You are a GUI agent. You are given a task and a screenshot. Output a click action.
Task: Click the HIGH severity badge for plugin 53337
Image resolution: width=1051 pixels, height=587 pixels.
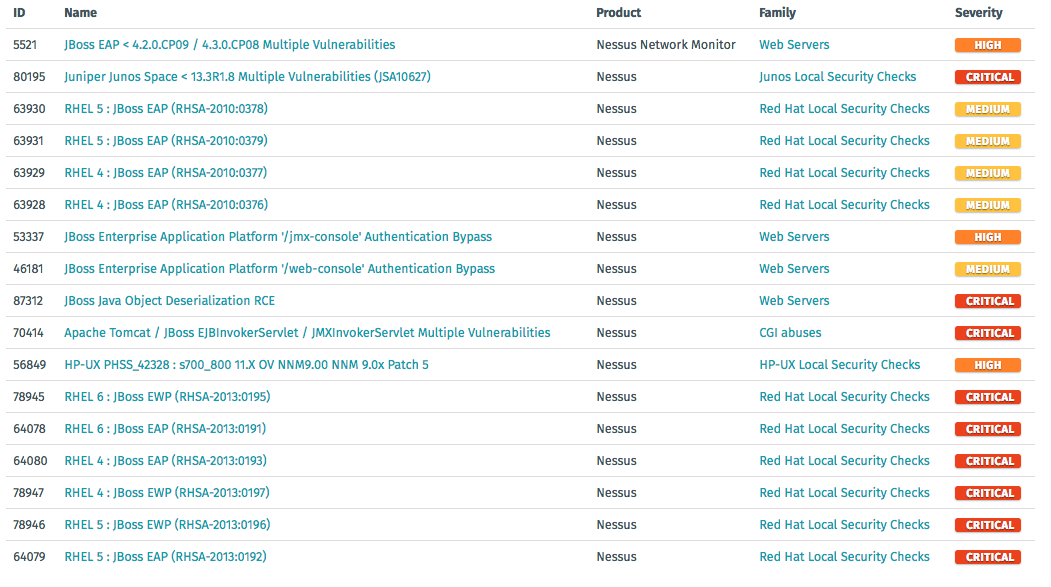(x=988, y=237)
